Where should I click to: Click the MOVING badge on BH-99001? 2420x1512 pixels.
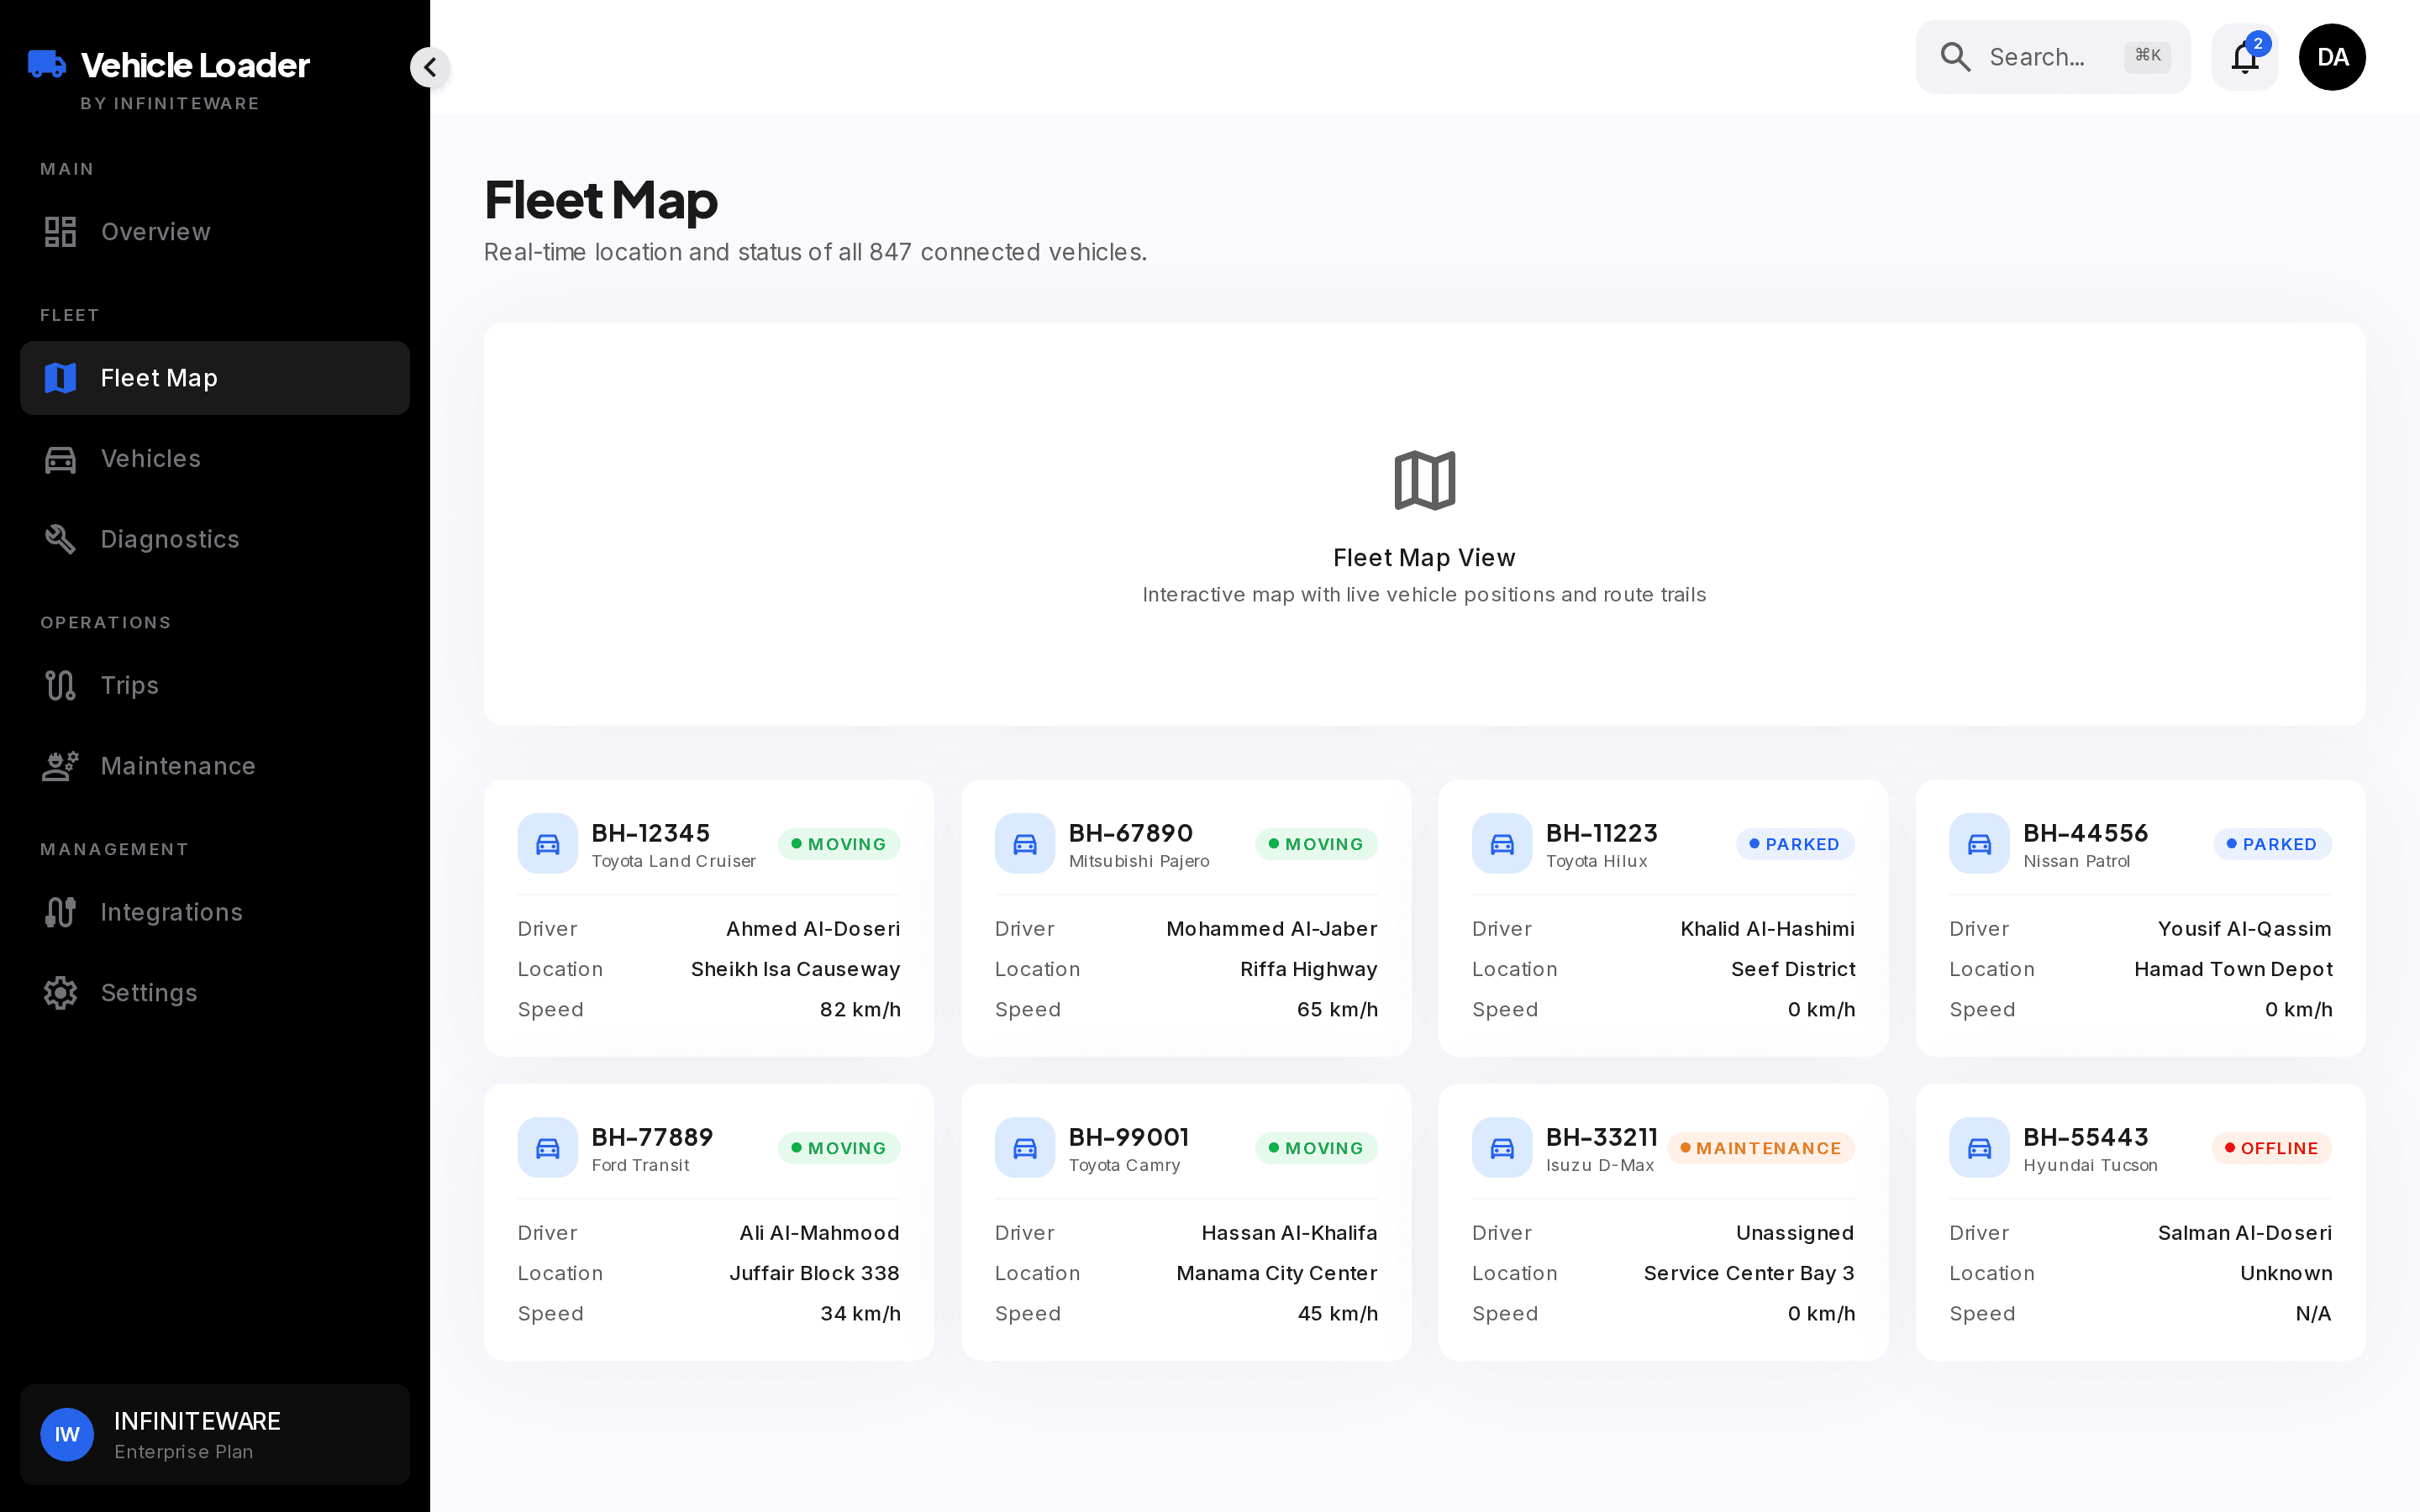(1316, 1148)
